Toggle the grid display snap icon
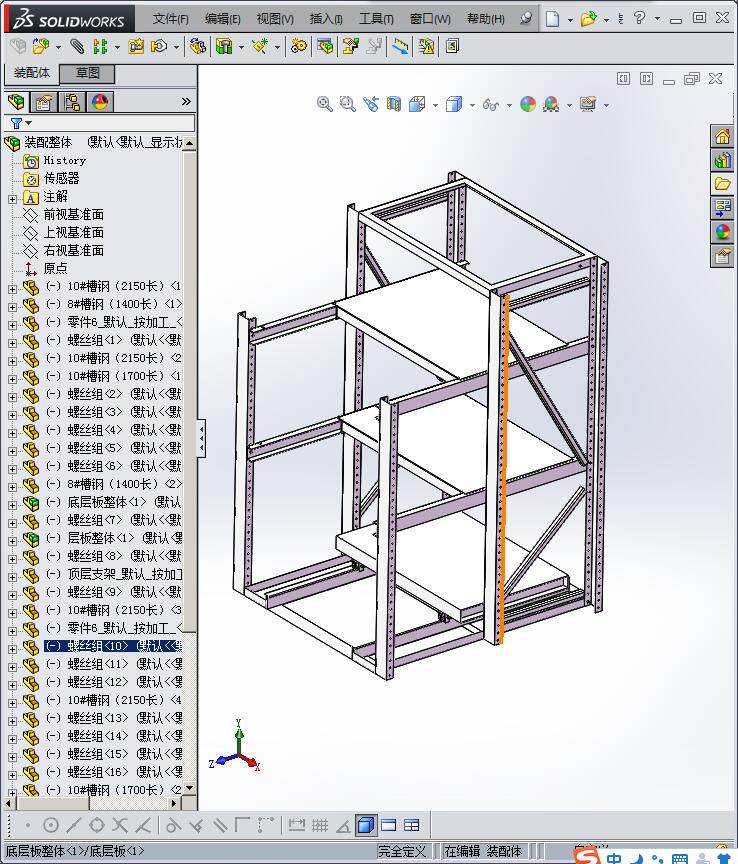738x864 pixels. tap(320, 825)
